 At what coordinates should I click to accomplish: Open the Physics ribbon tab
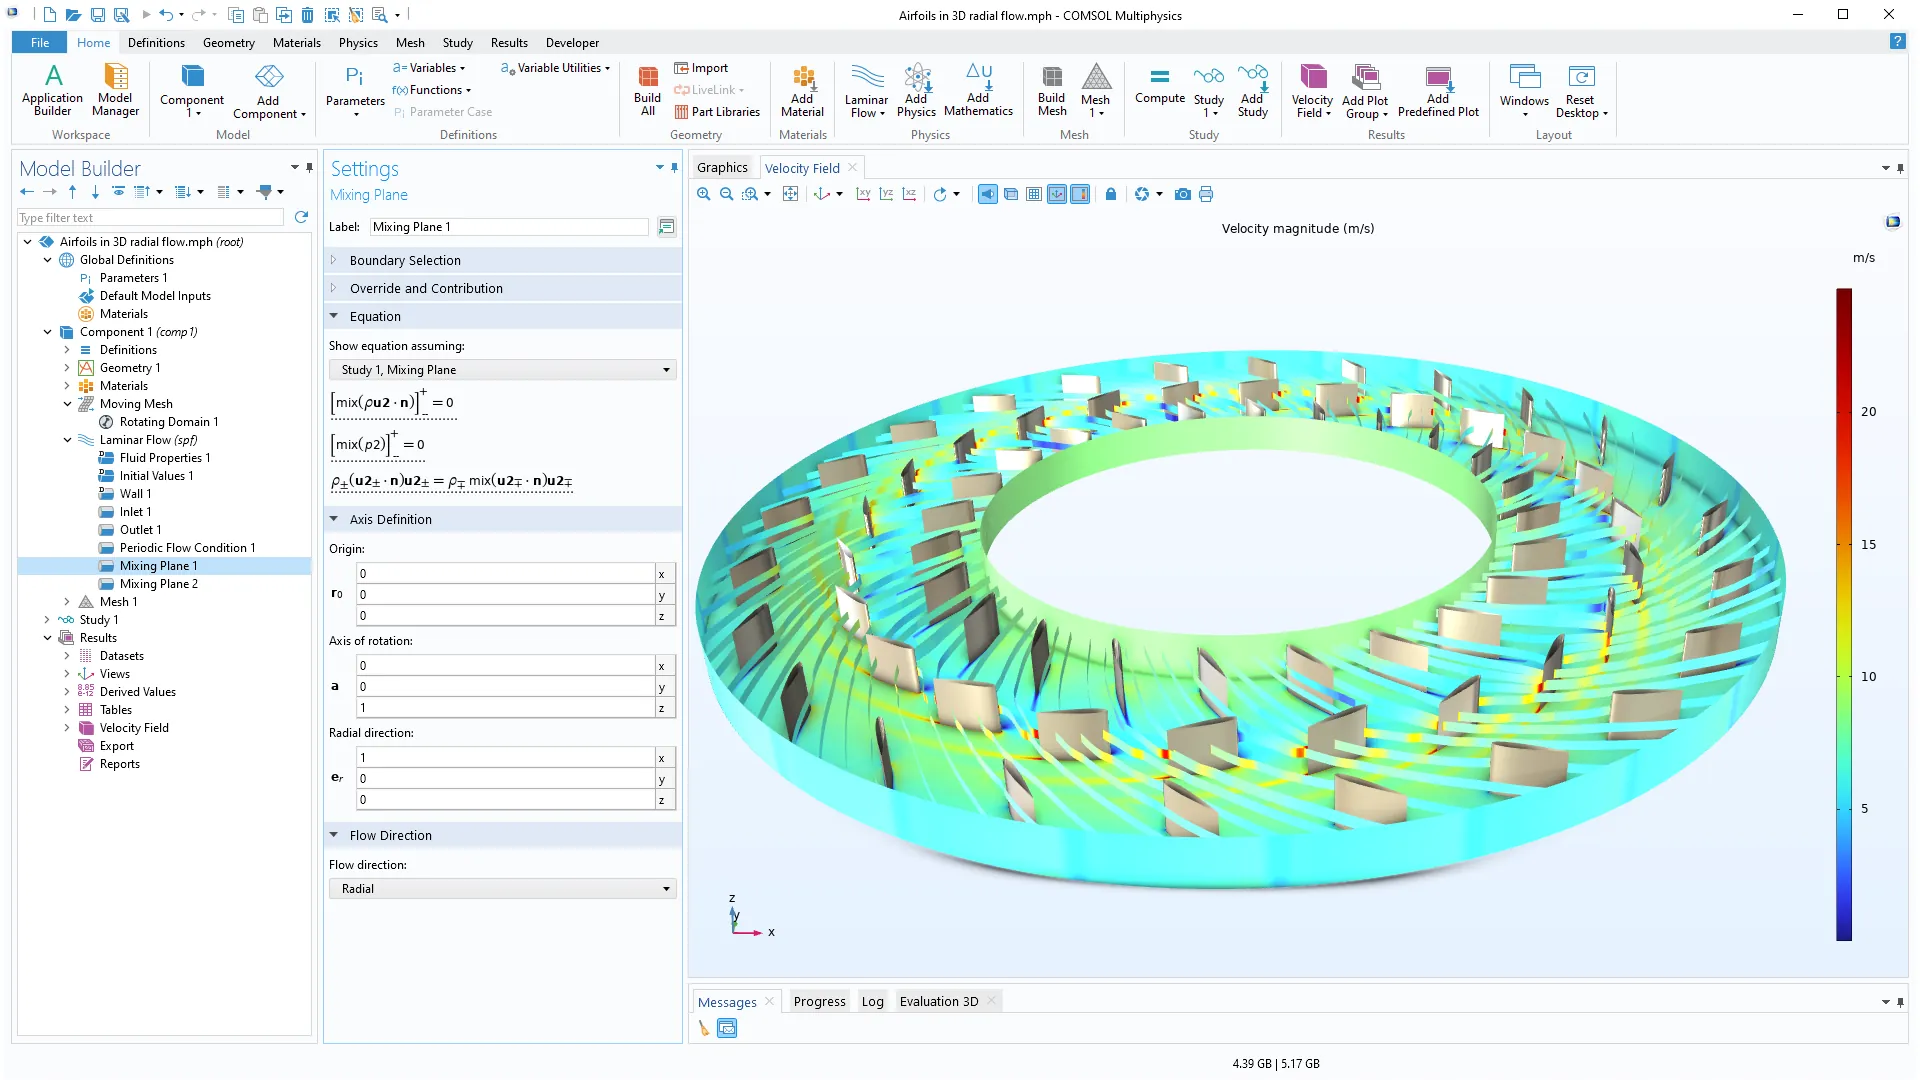point(358,43)
